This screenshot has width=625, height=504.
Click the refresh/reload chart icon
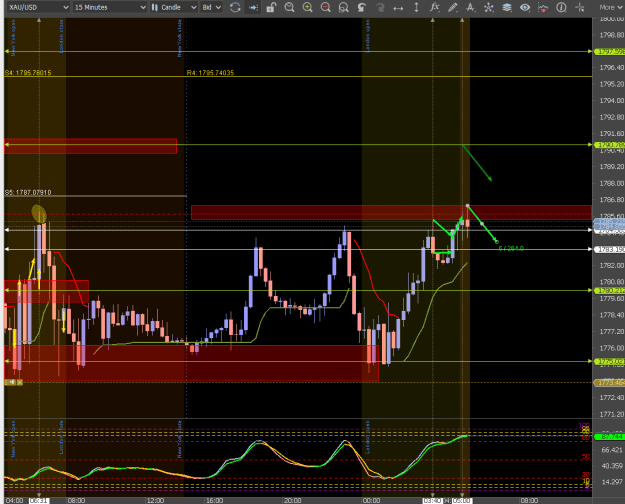click(x=235, y=7)
